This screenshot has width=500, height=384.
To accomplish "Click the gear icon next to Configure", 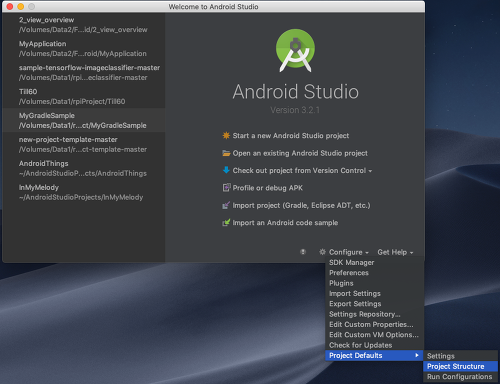I will coord(322,252).
